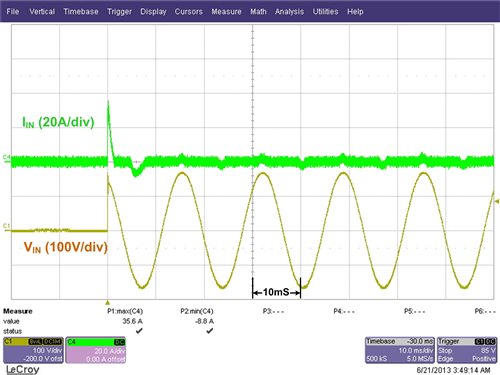
Task: Click the trigger level arrow on right edge
Action: 497,201
